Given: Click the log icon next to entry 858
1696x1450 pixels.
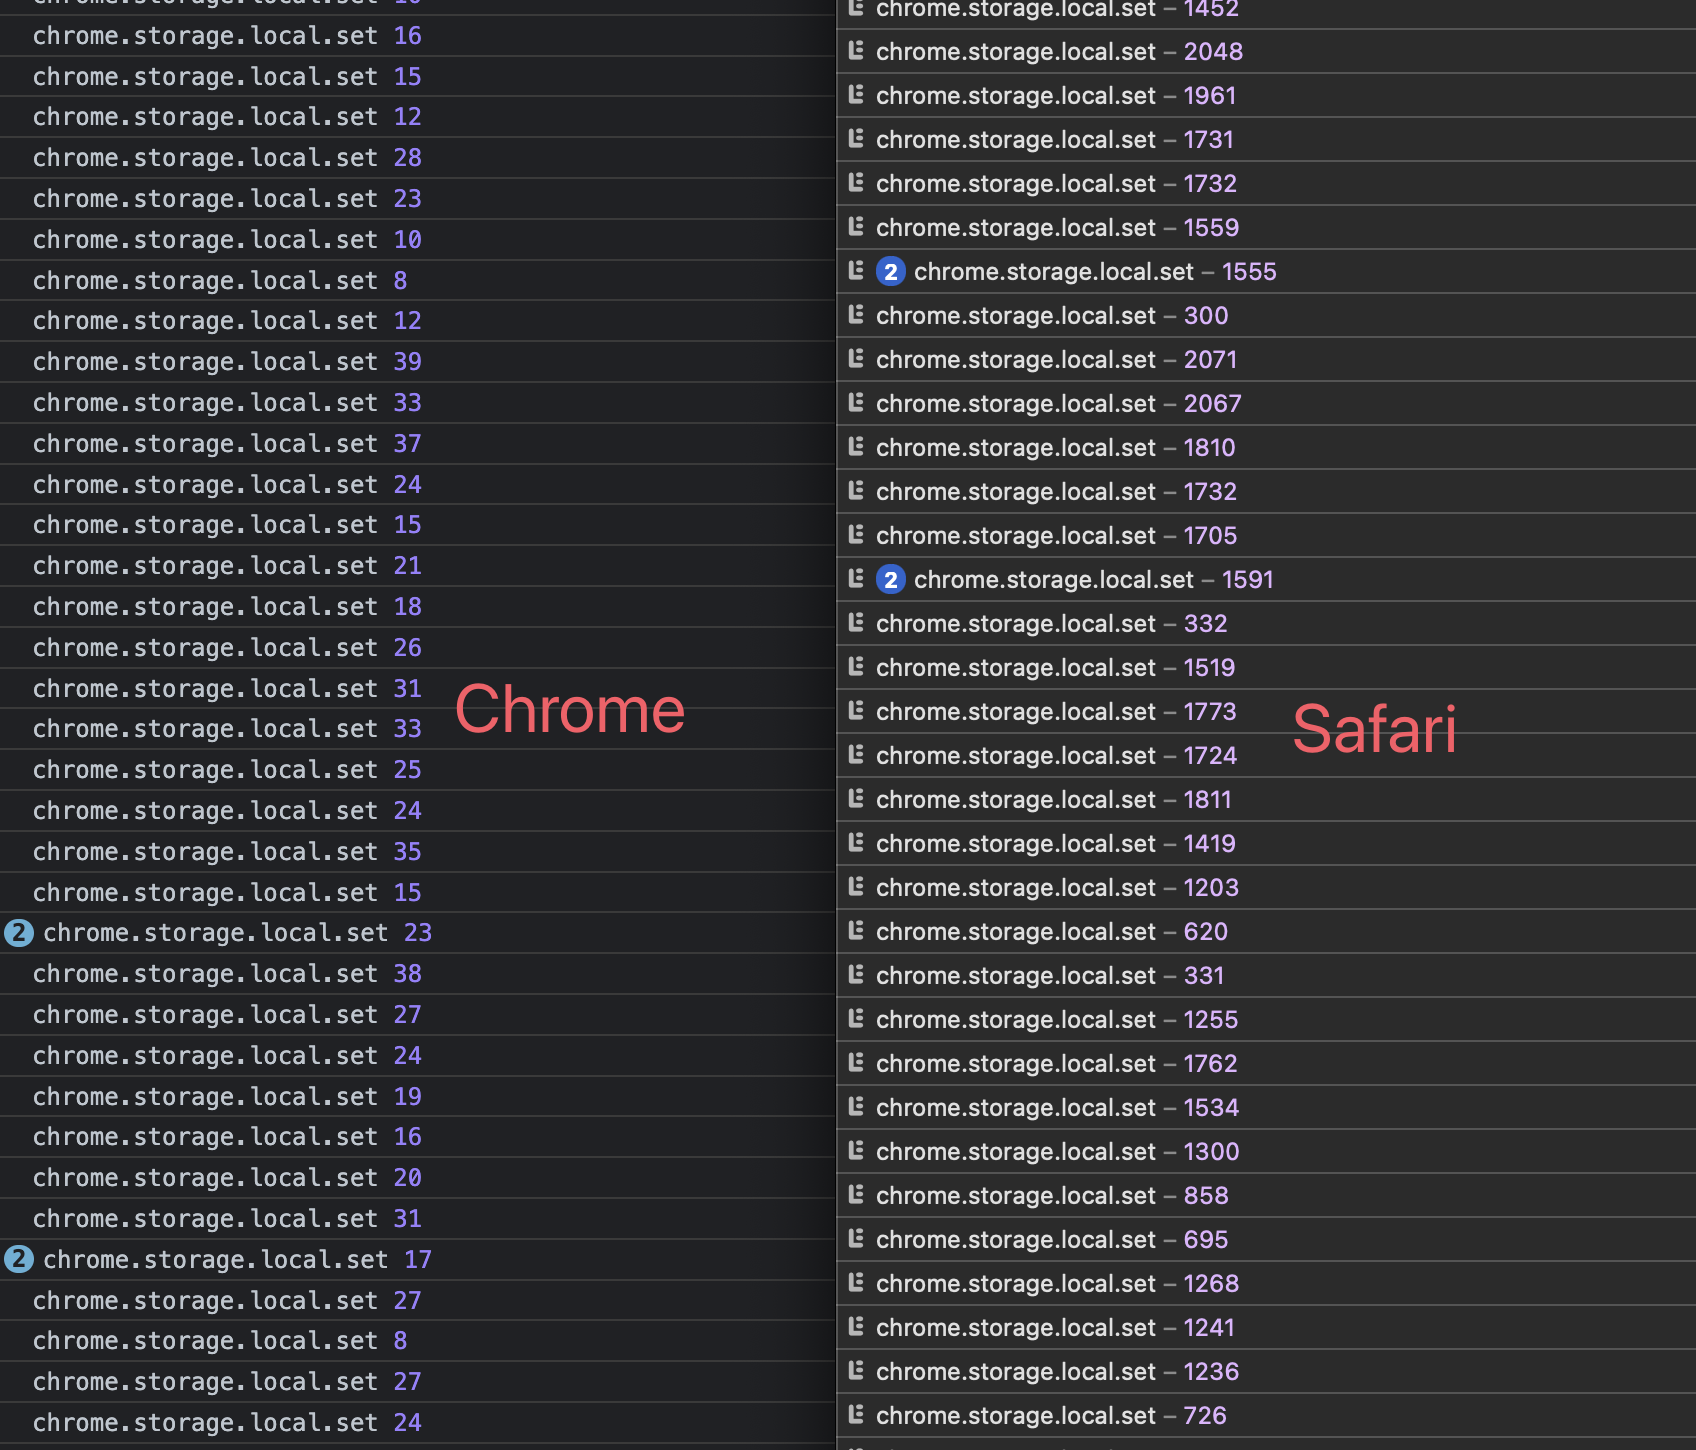Looking at the screenshot, I should 856,1195.
